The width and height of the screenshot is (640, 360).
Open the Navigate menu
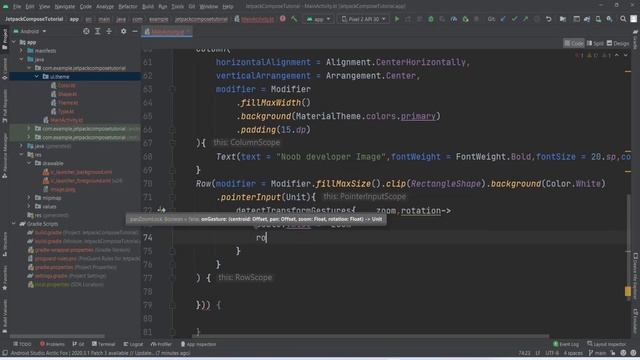pyautogui.click(x=64, y=7)
